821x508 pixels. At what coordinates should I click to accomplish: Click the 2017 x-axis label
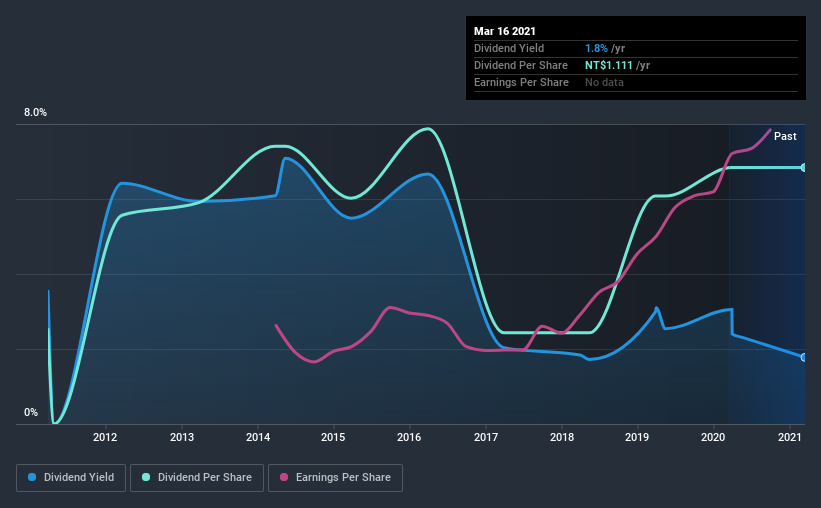point(486,437)
